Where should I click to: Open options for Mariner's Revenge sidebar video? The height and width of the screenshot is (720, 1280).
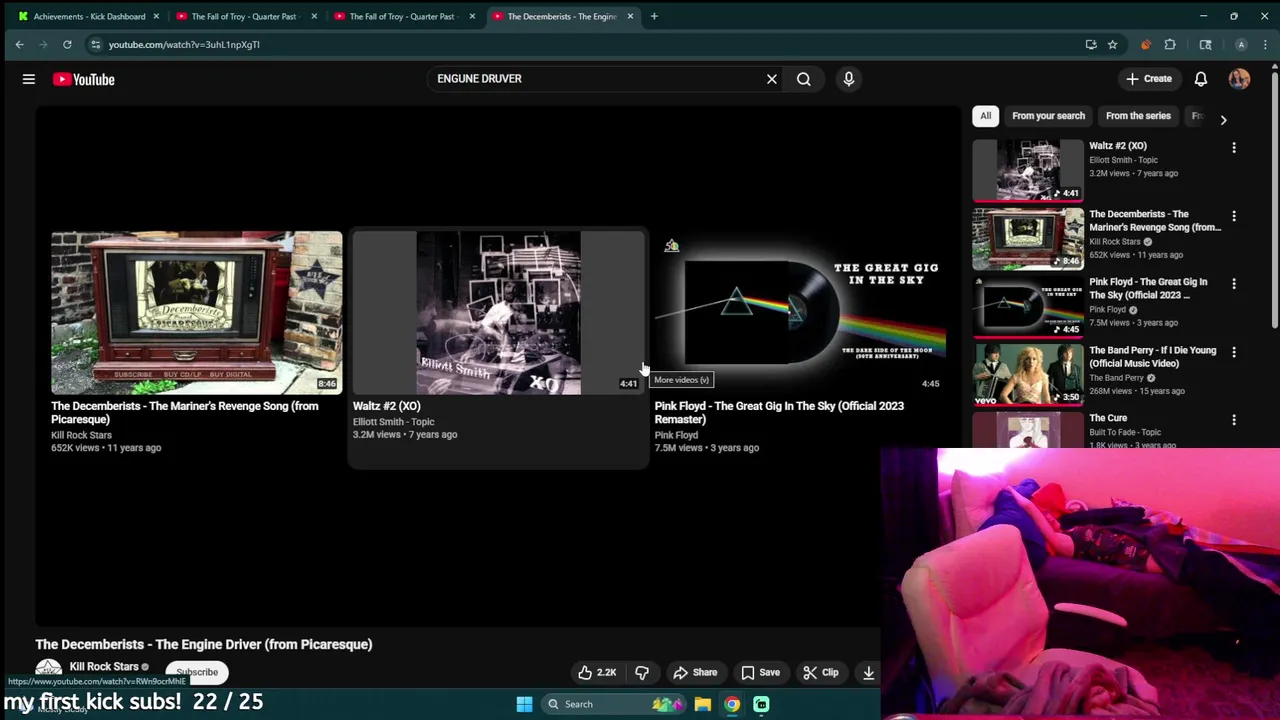(x=1234, y=216)
